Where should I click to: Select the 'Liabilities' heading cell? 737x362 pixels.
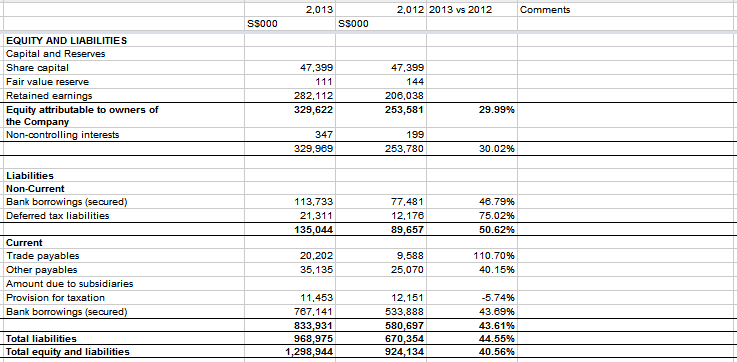click(x=124, y=176)
